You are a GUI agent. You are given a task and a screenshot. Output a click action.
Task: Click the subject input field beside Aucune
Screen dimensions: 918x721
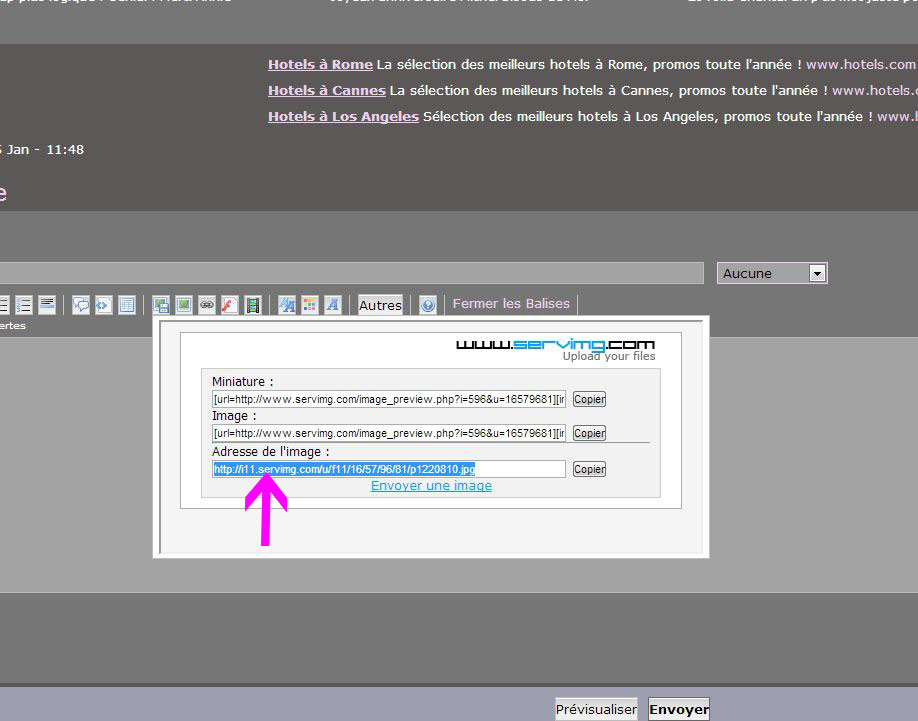[351, 273]
